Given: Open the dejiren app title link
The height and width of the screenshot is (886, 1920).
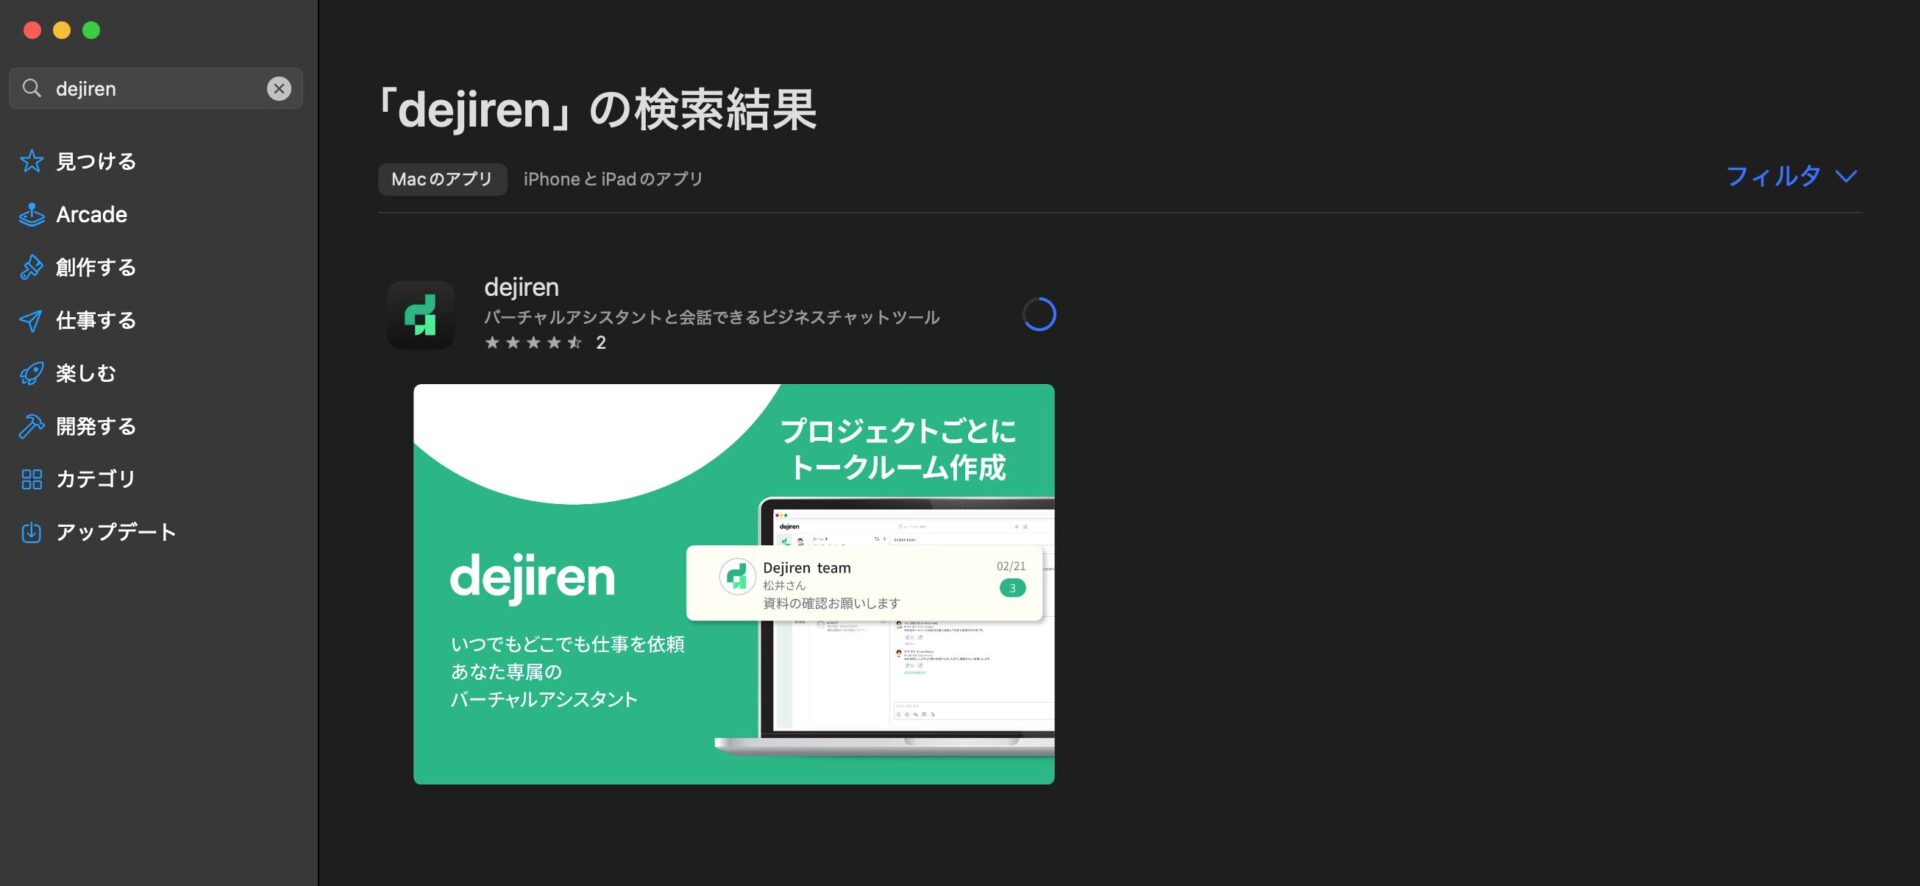Looking at the screenshot, I should [x=521, y=287].
